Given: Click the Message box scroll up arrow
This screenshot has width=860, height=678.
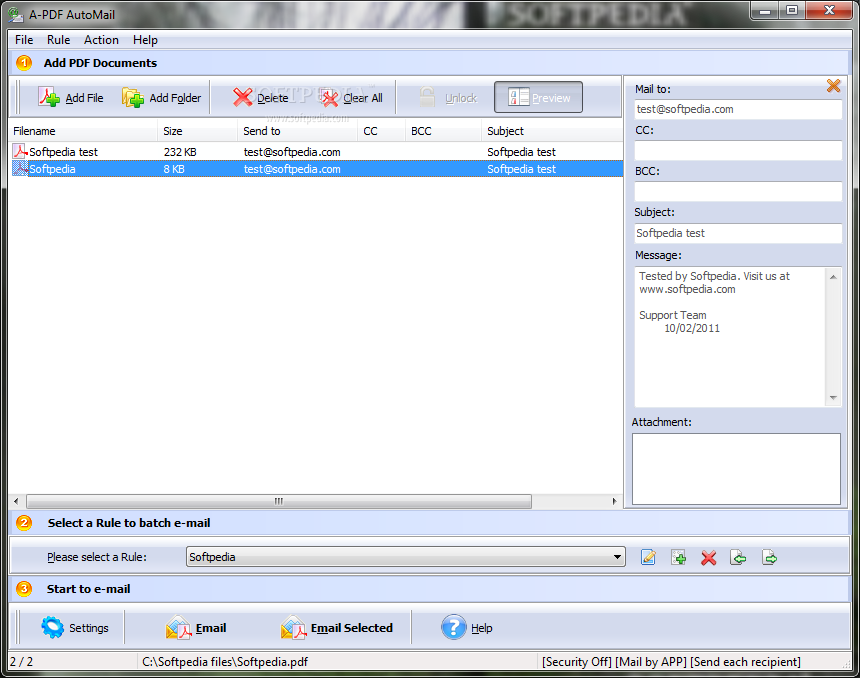Looking at the screenshot, I should click(833, 277).
